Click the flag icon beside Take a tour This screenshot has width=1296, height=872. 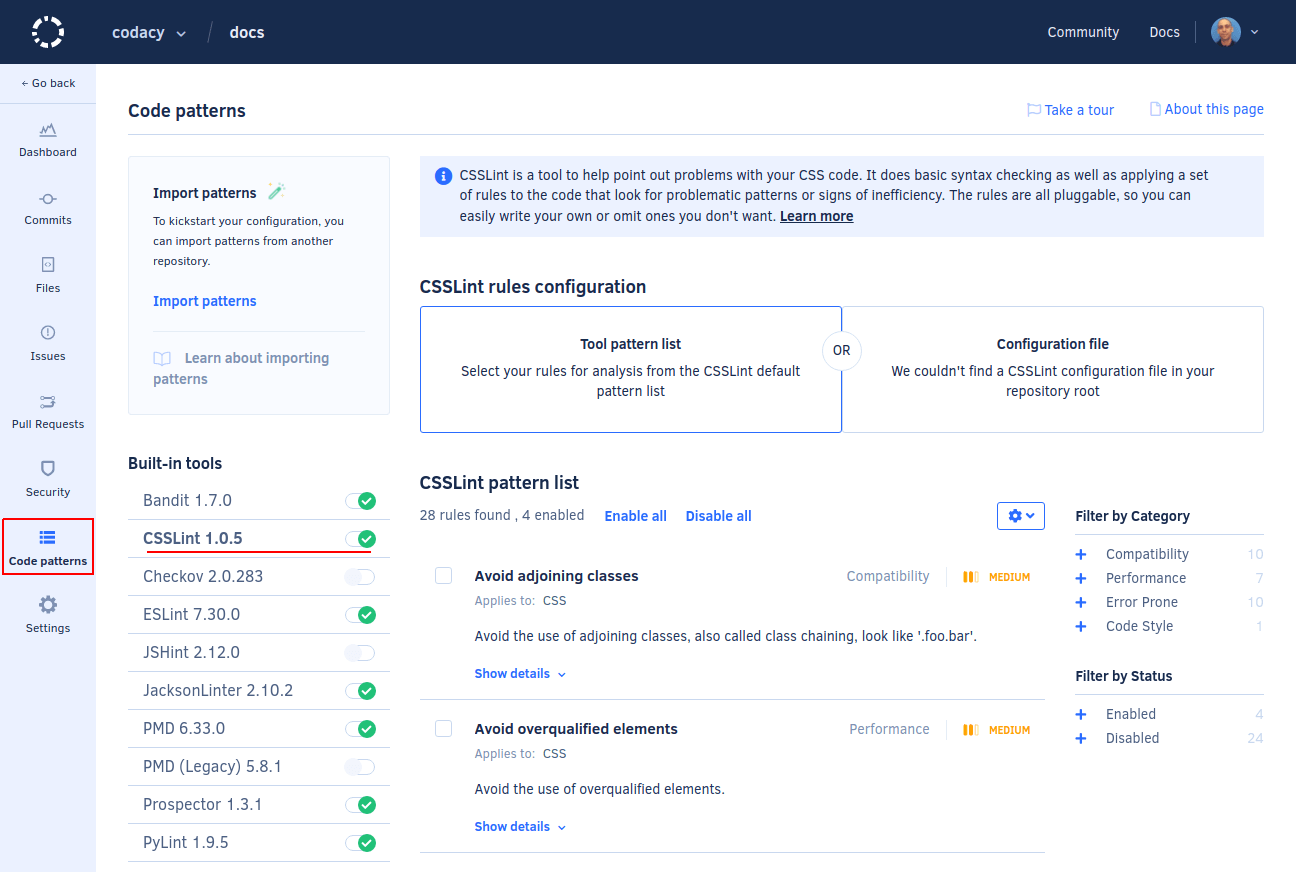click(x=1034, y=110)
